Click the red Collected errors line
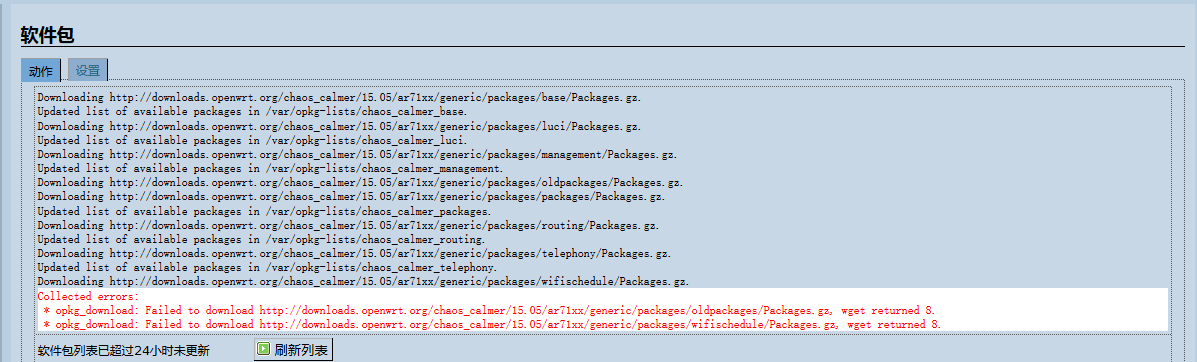Viewport: 1197px width, 362px height. click(89, 296)
